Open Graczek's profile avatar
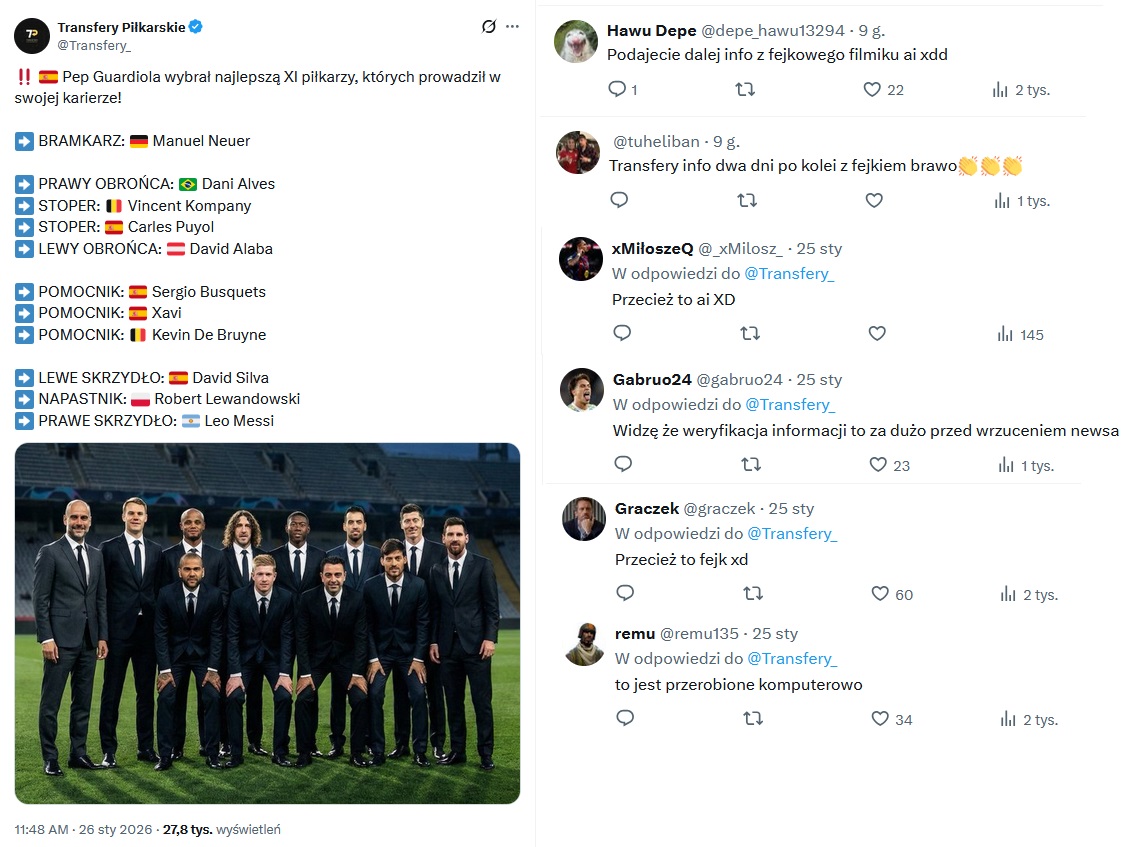The height and width of the screenshot is (847, 1123). (583, 519)
